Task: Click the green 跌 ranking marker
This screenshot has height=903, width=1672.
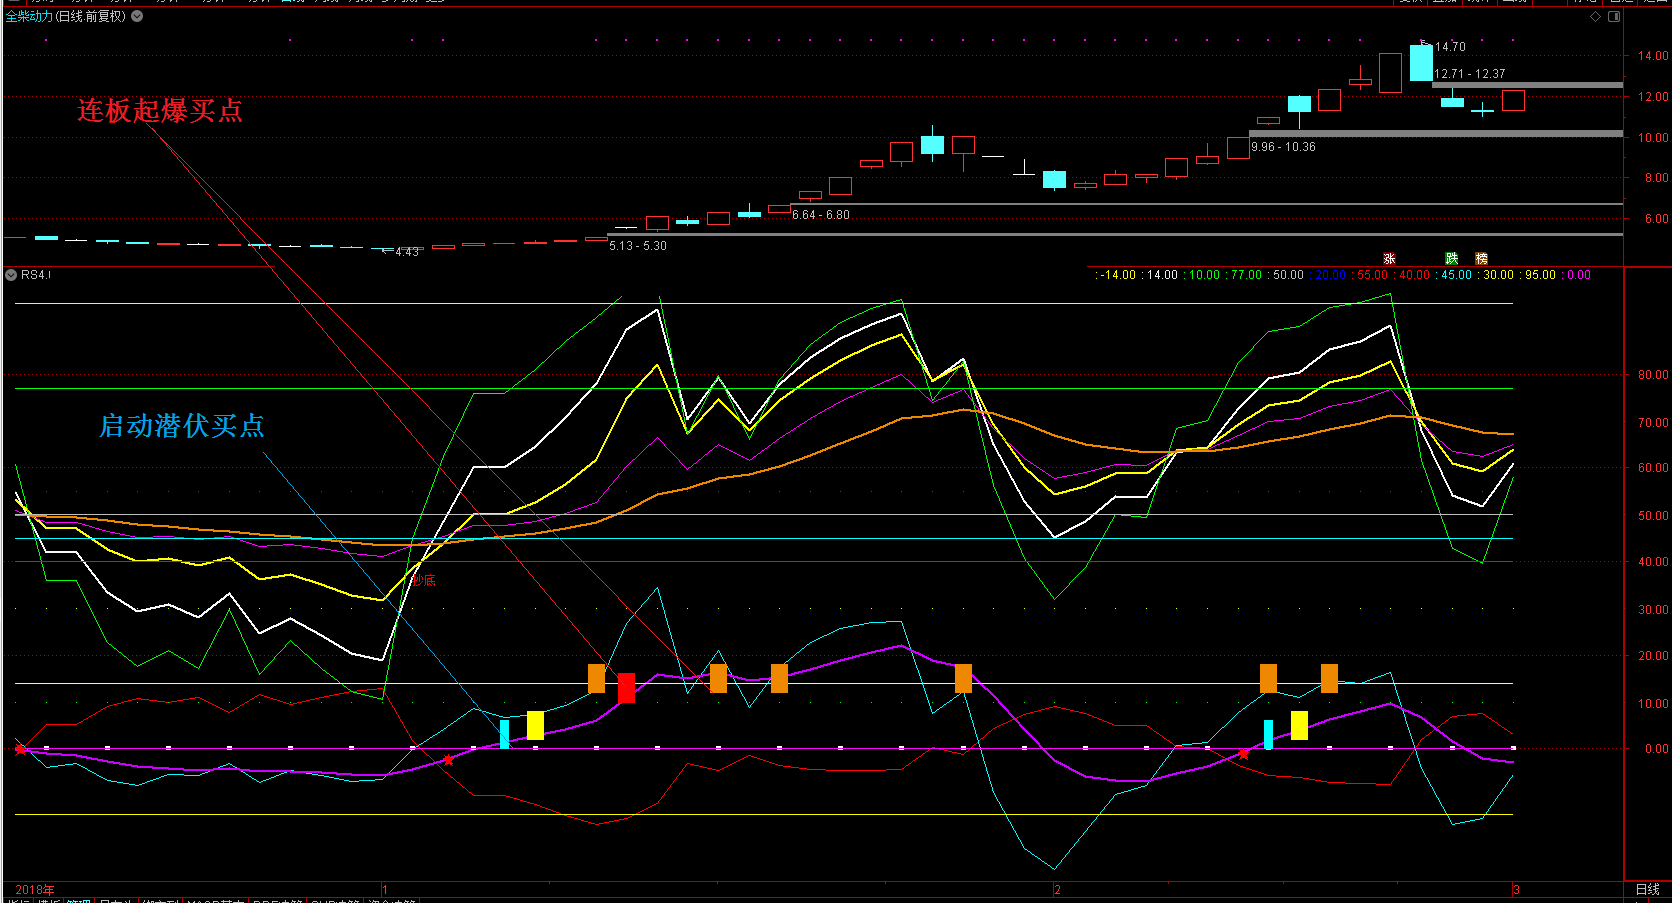Action: click(x=1451, y=259)
